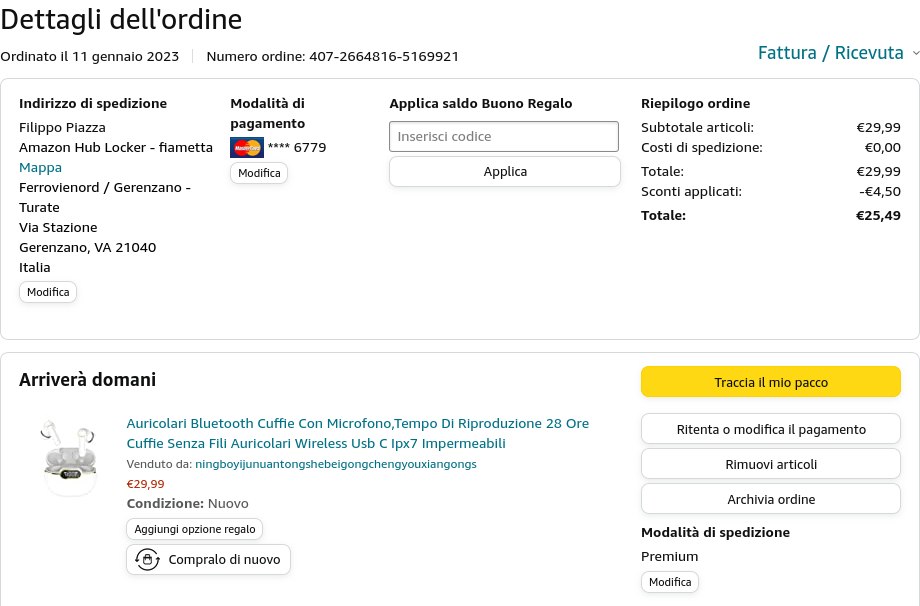Click the order number 407-2664816-5169921
Viewport: 920px width, 606px height.
(383, 56)
